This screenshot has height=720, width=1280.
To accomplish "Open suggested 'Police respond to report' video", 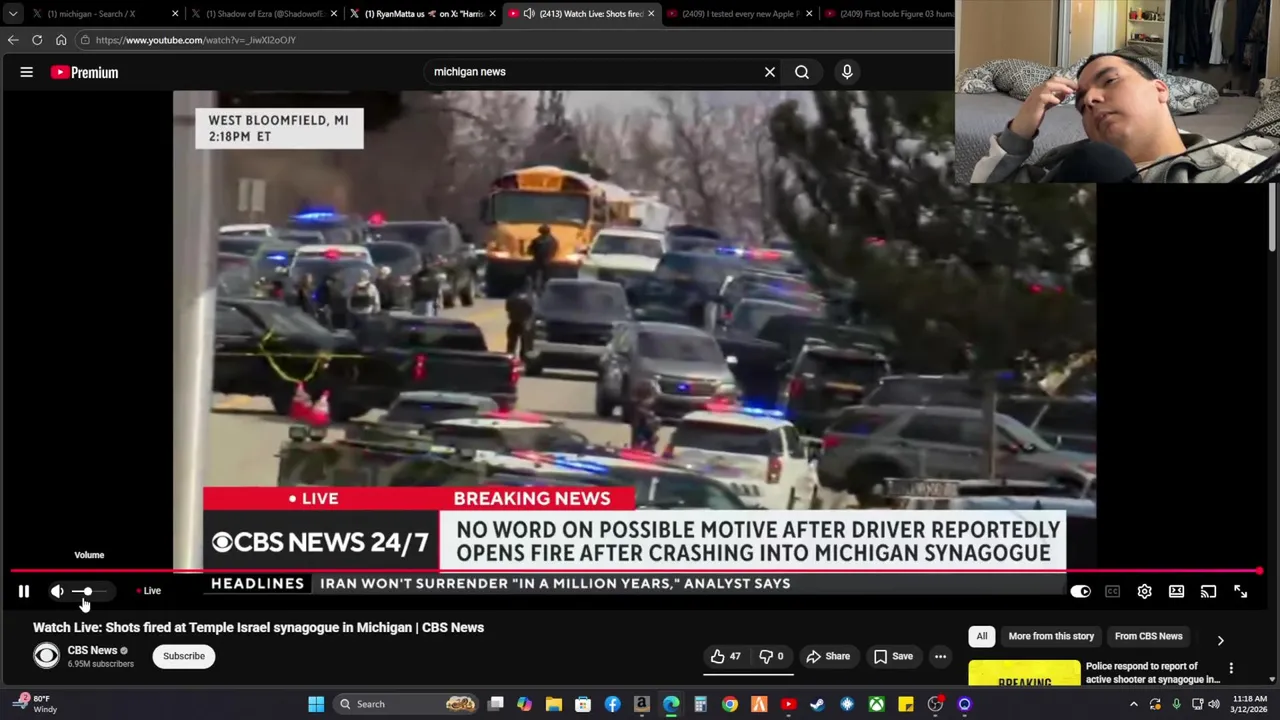I will click(1153, 673).
